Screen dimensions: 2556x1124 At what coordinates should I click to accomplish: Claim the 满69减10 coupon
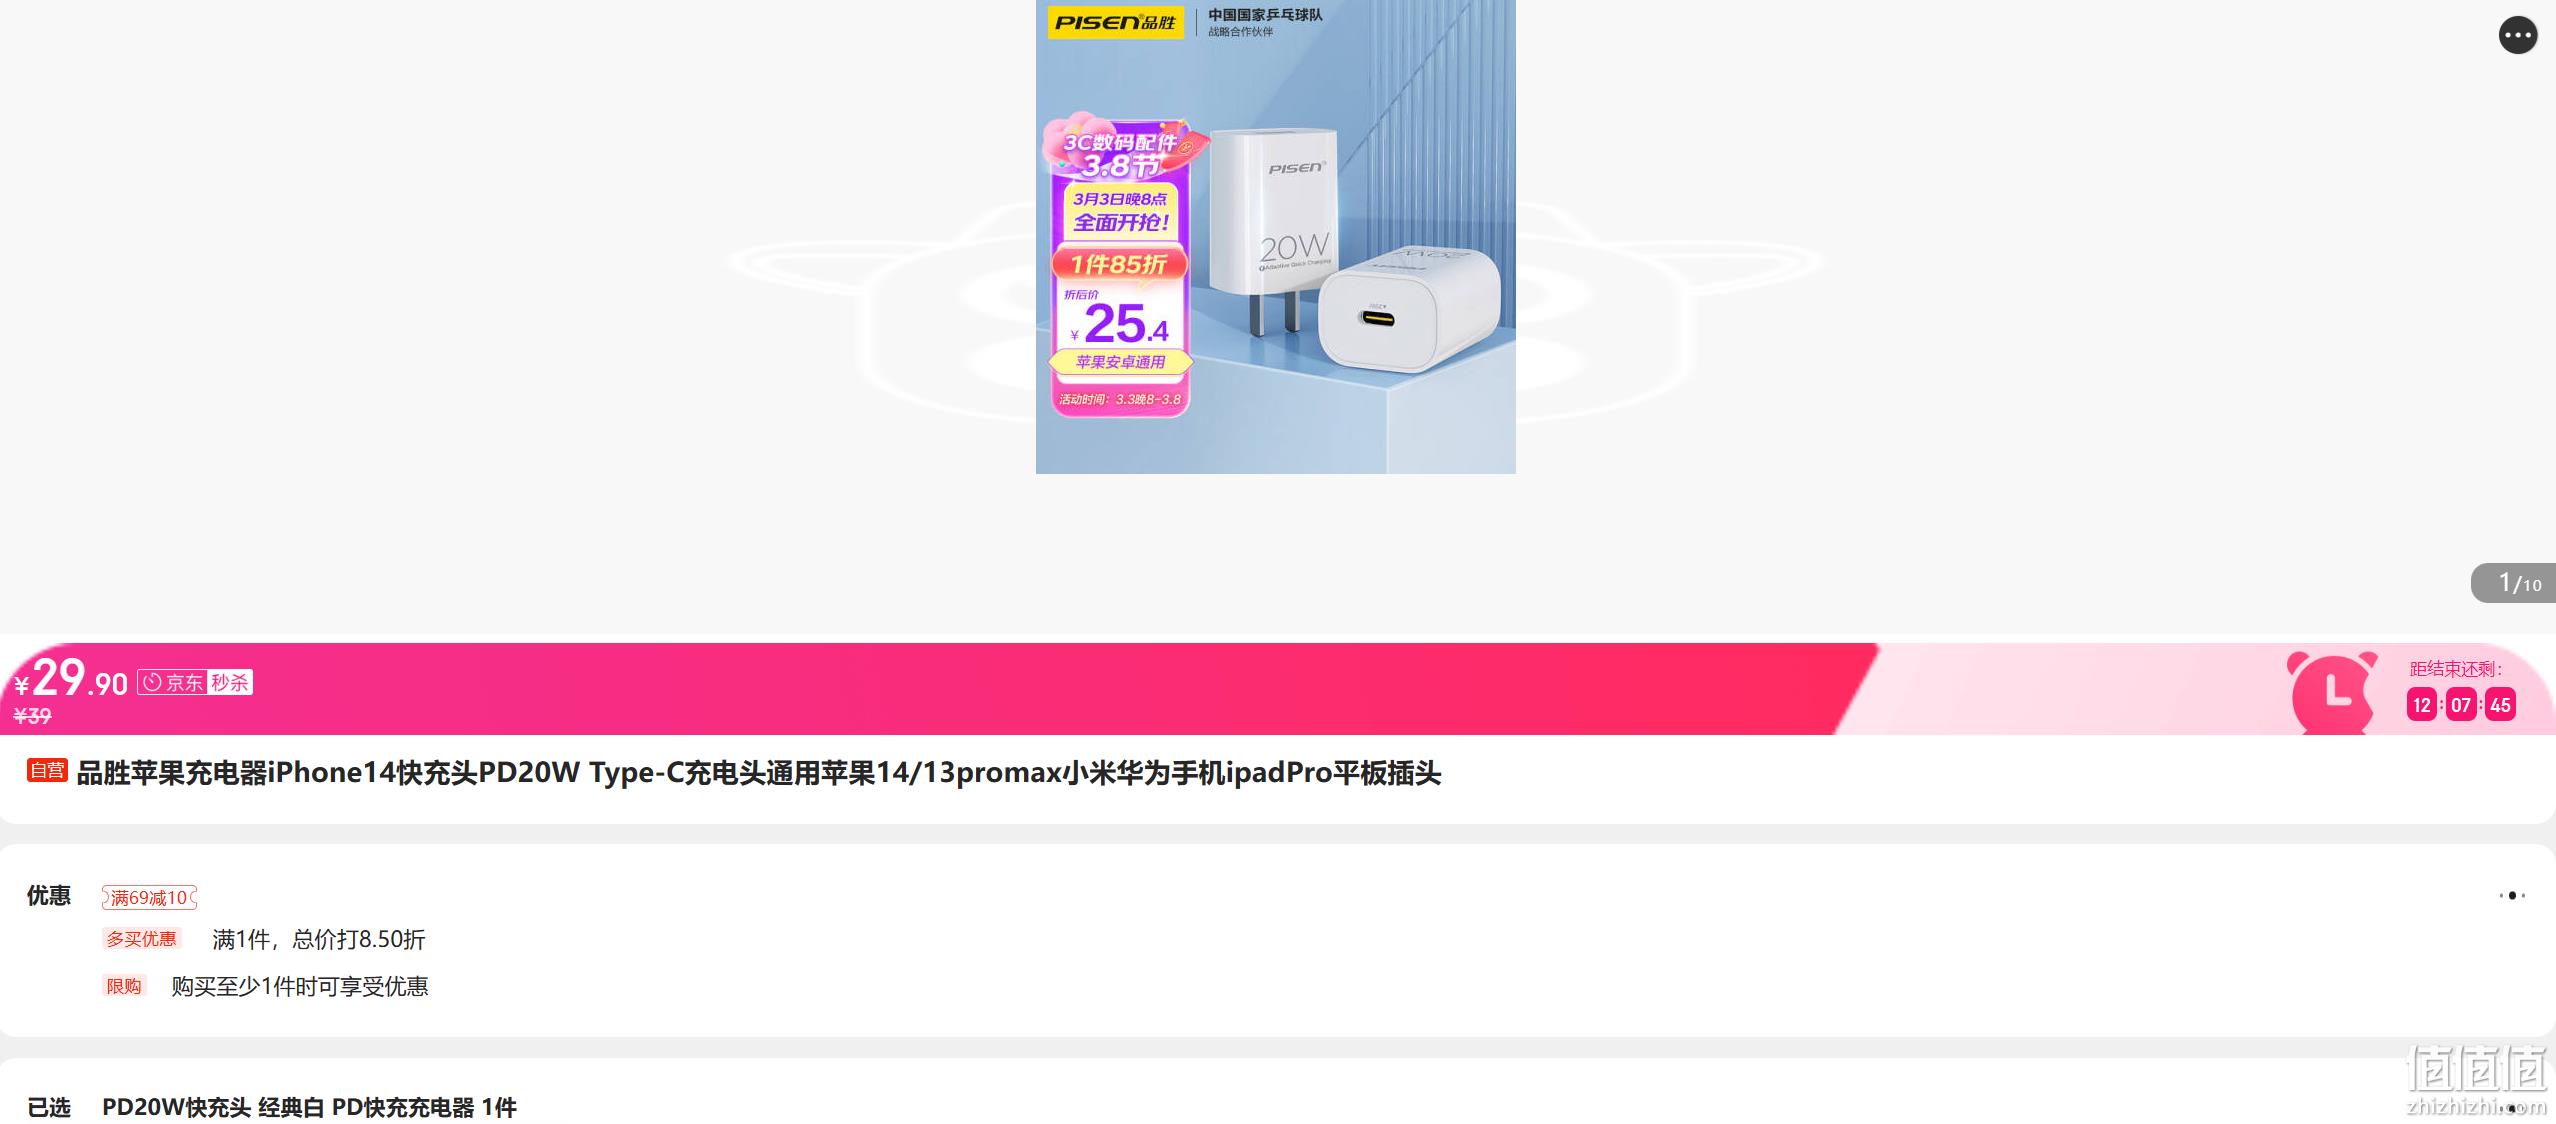(x=149, y=898)
